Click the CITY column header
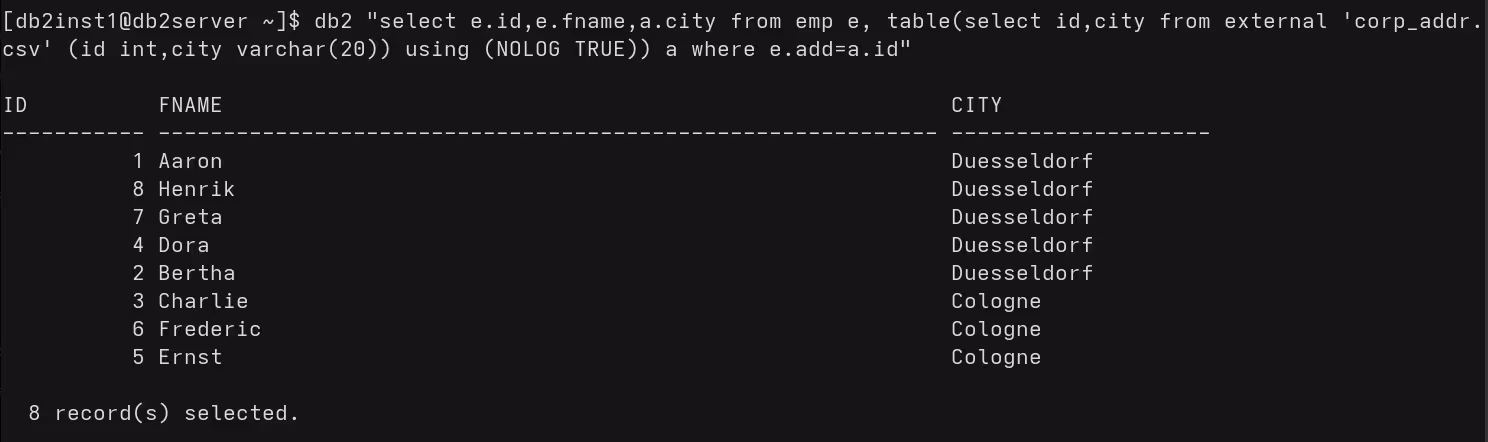1488x442 pixels. coord(976,105)
